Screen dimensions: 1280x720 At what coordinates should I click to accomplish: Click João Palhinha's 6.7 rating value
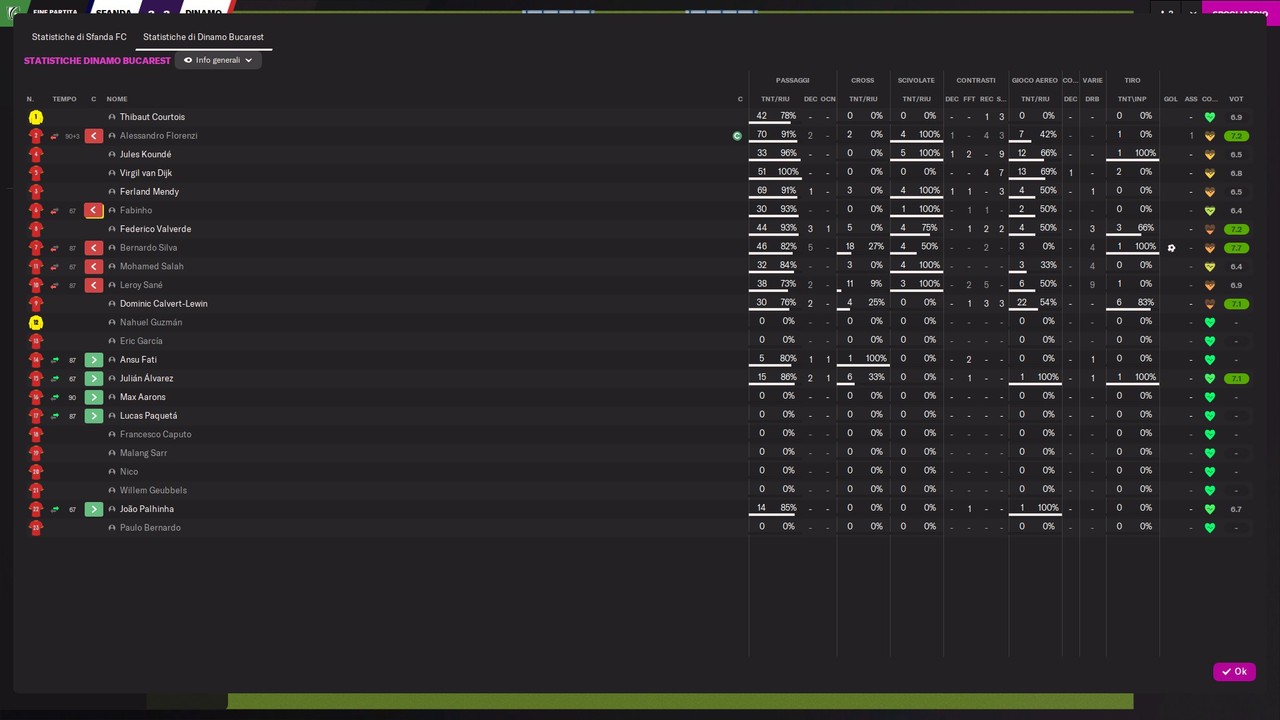[1236, 509]
